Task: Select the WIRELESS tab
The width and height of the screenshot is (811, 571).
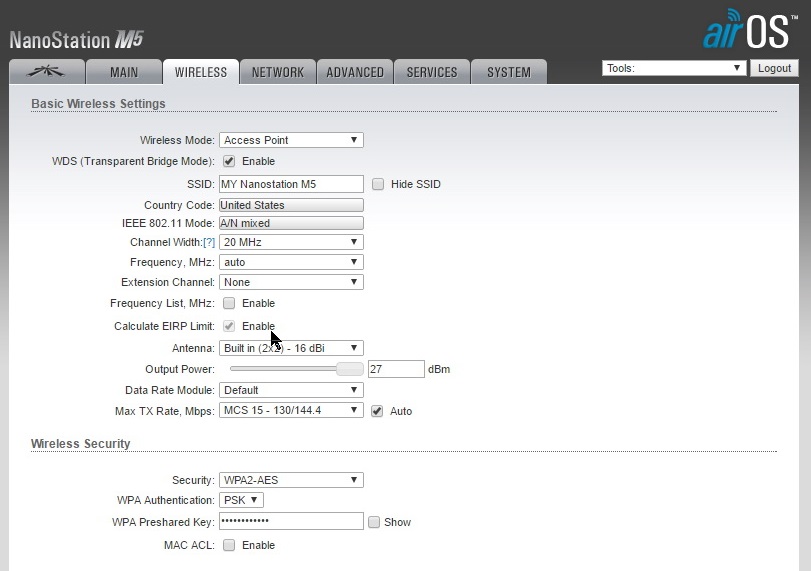Action: tap(201, 71)
